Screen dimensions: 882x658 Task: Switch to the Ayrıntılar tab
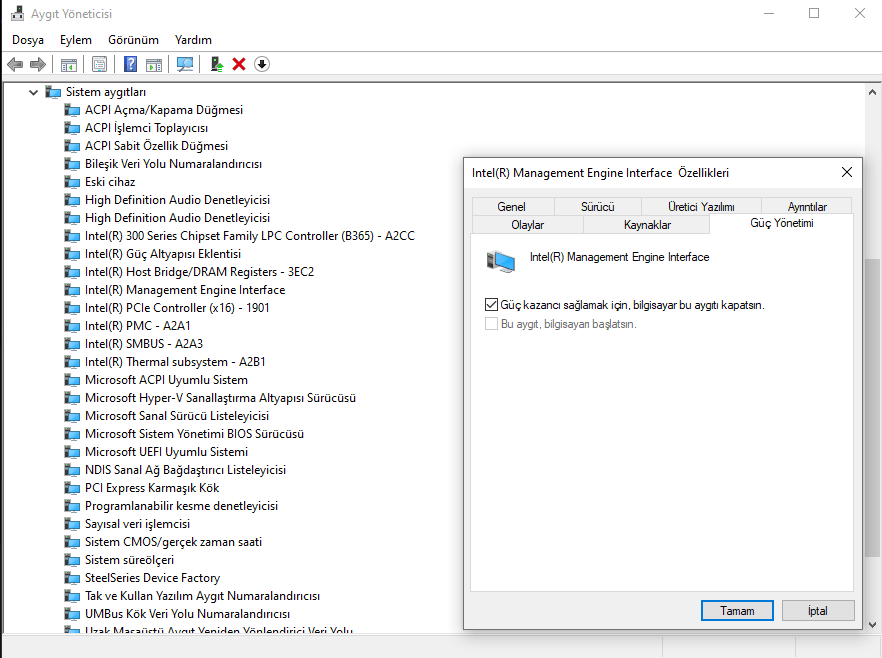click(x=807, y=207)
